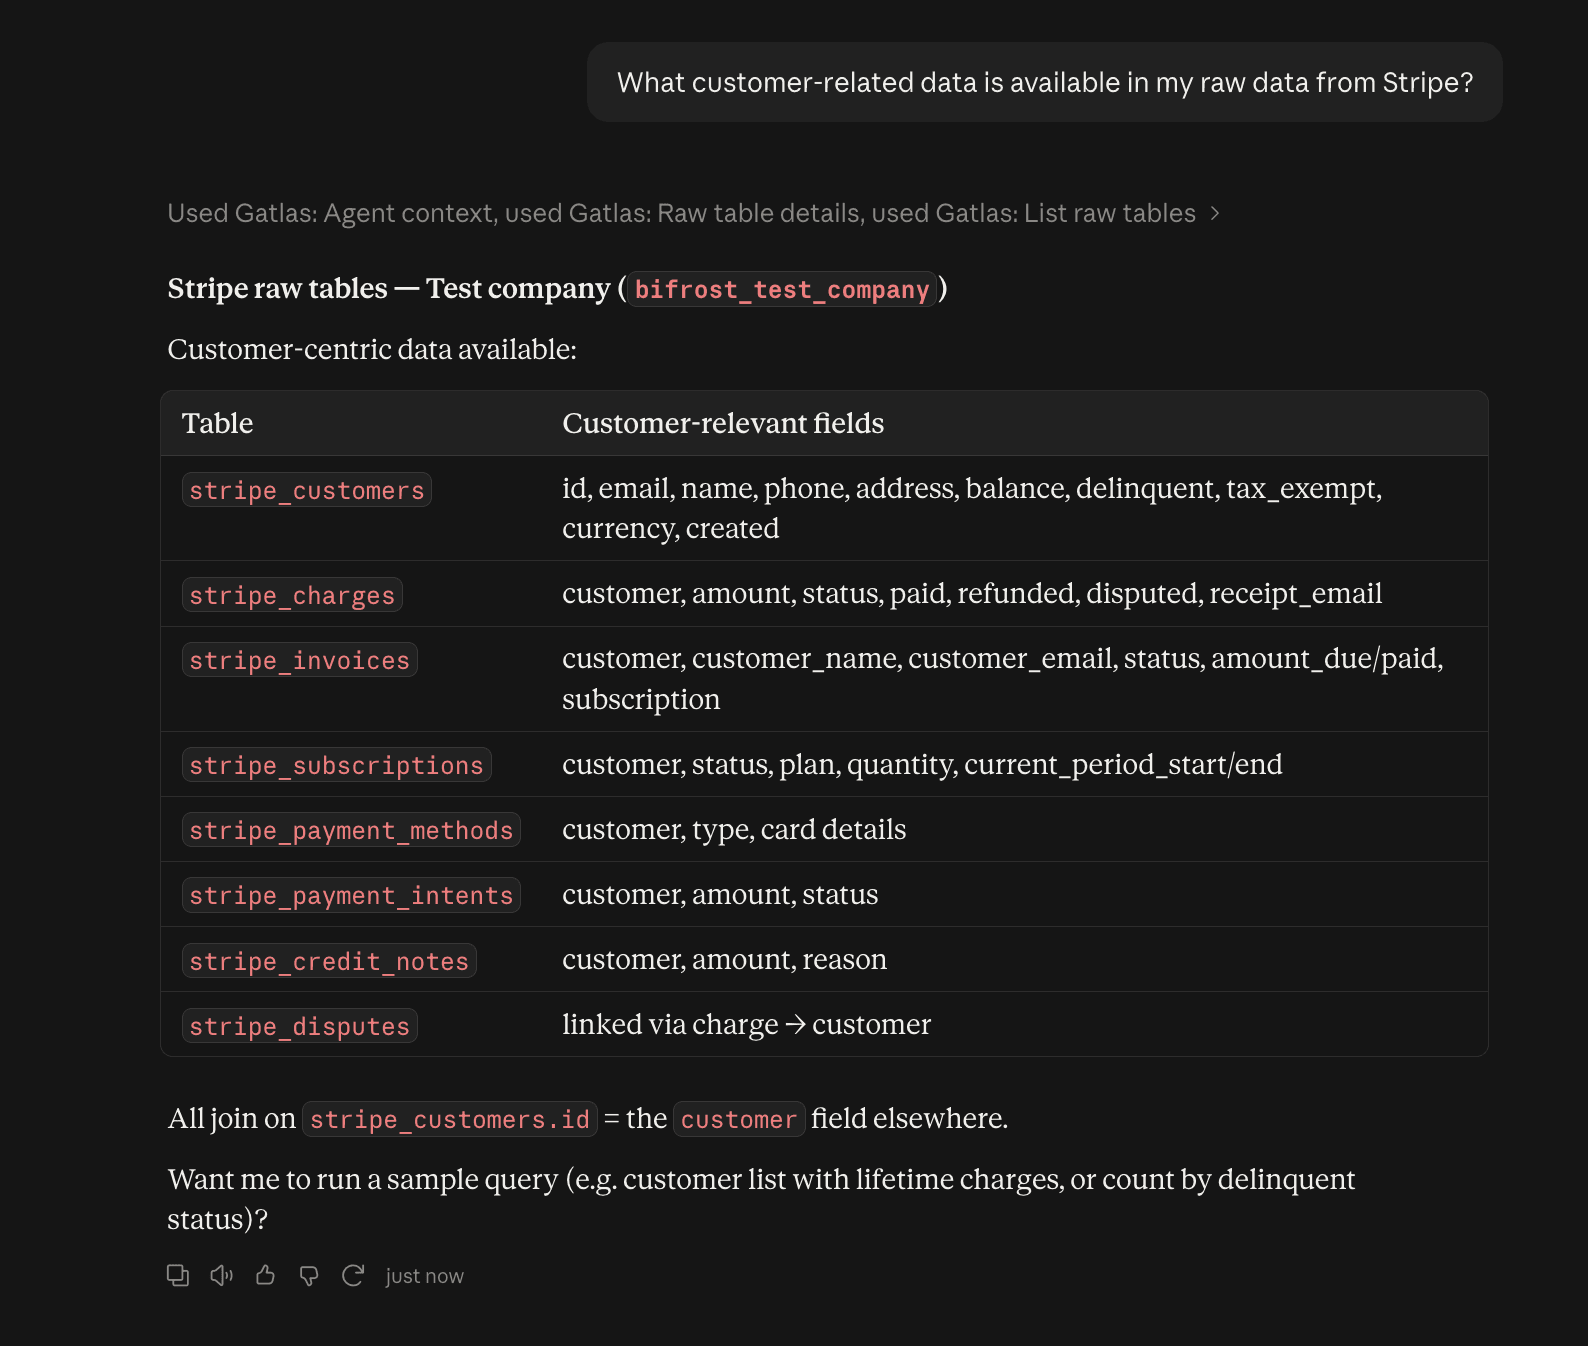The width and height of the screenshot is (1588, 1346).
Task: Give the response a thumbs up
Action: click(265, 1275)
